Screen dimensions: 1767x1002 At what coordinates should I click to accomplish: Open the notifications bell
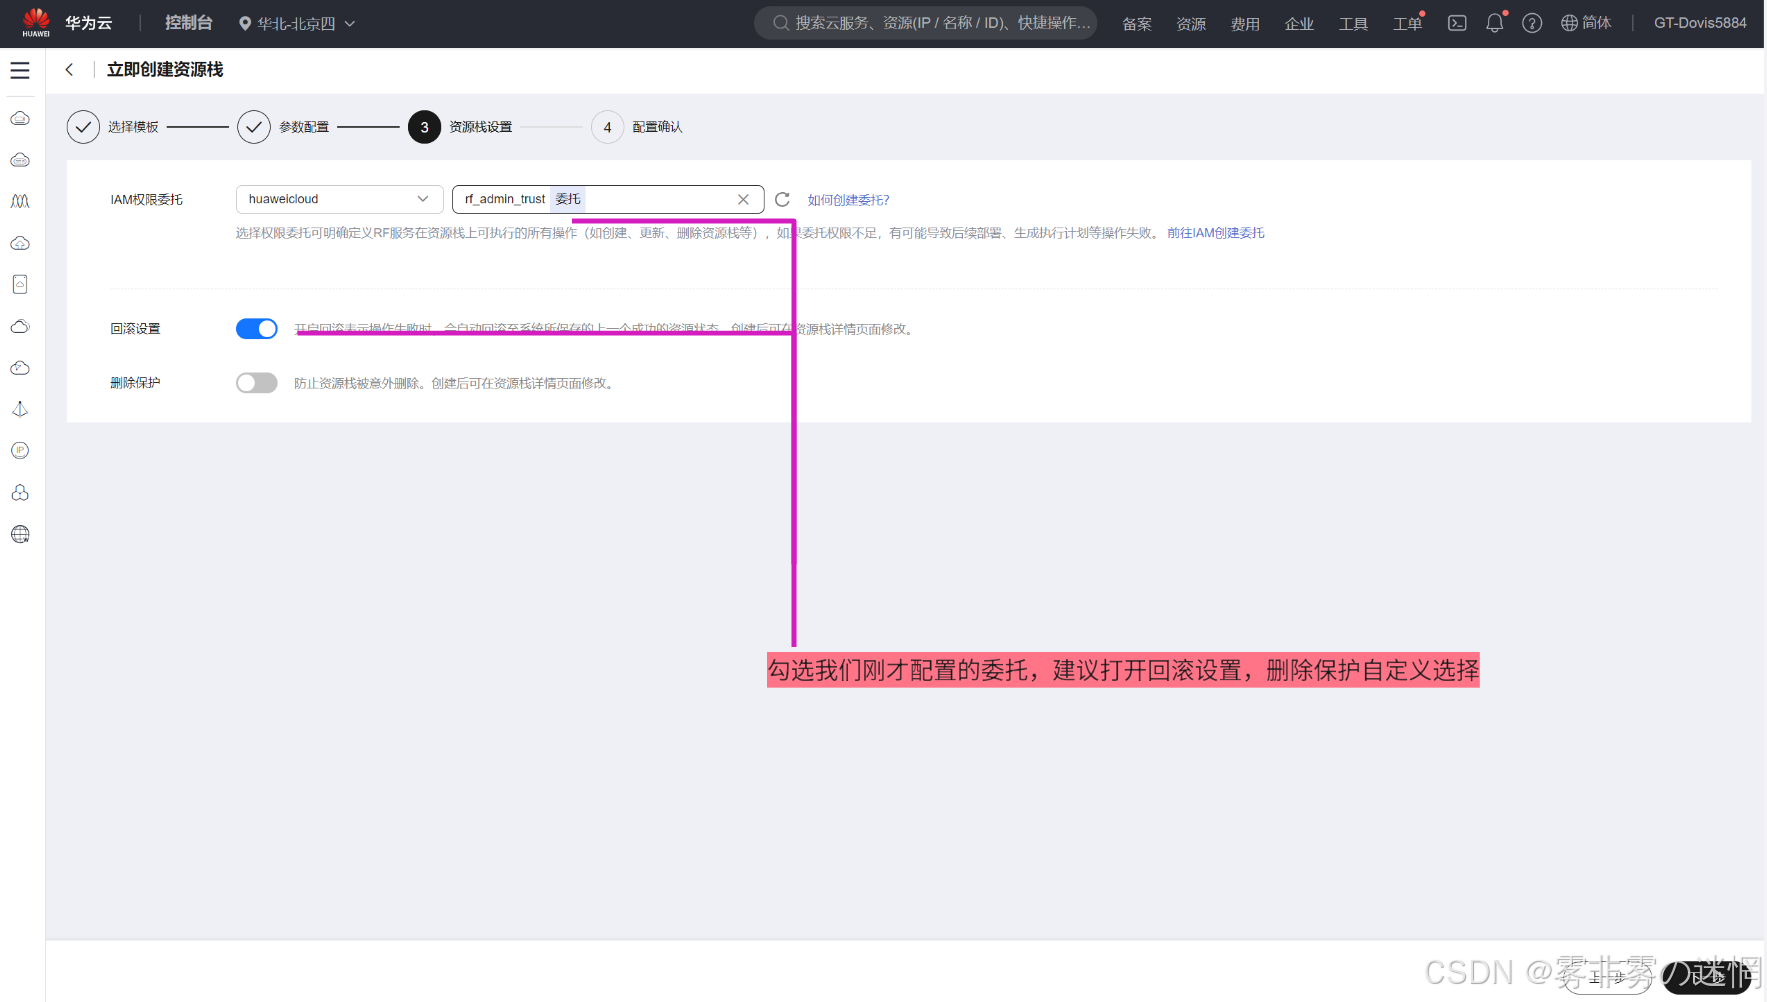point(1494,23)
